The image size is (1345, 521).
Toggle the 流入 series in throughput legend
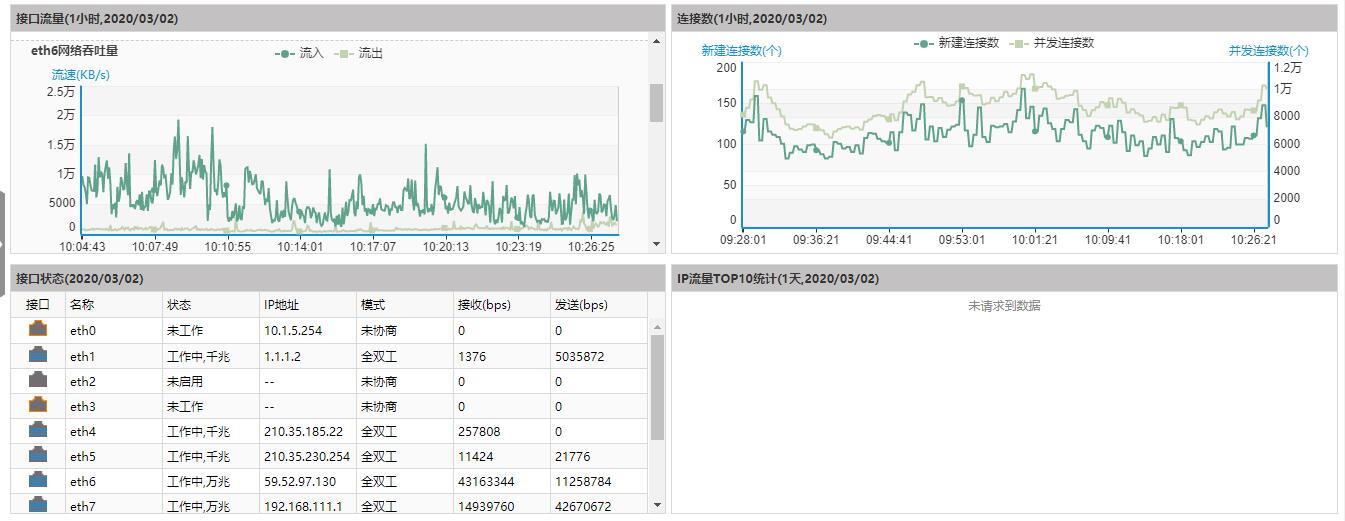pyautogui.click(x=300, y=53)
